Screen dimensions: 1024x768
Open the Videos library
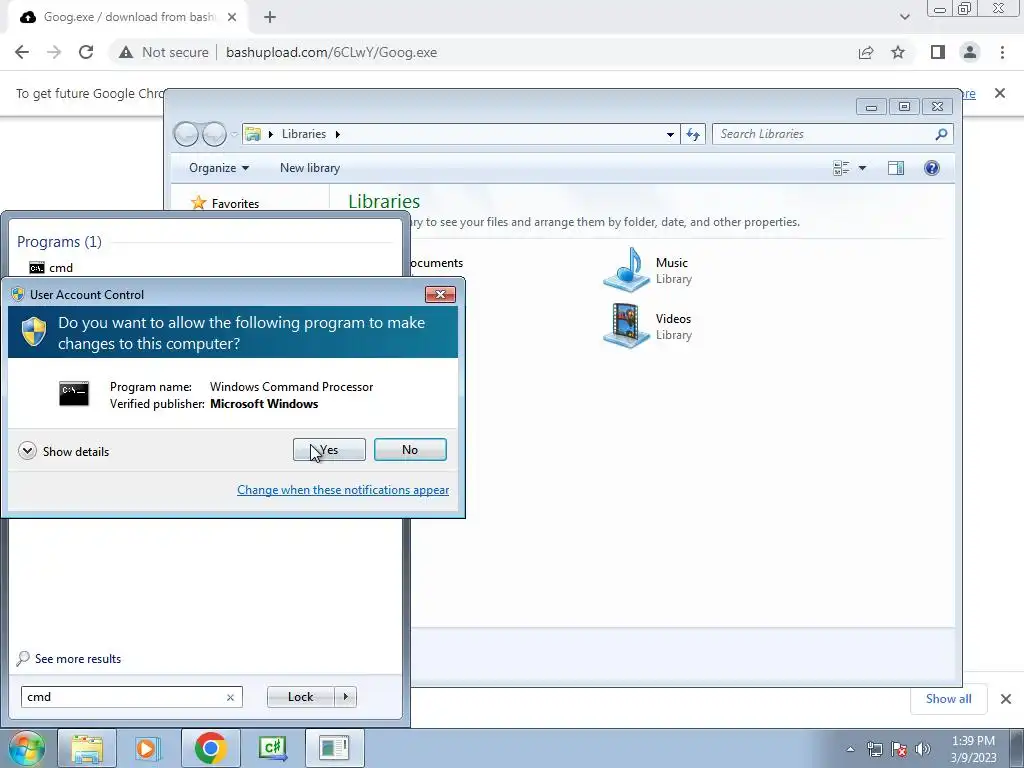coord(648,326)
